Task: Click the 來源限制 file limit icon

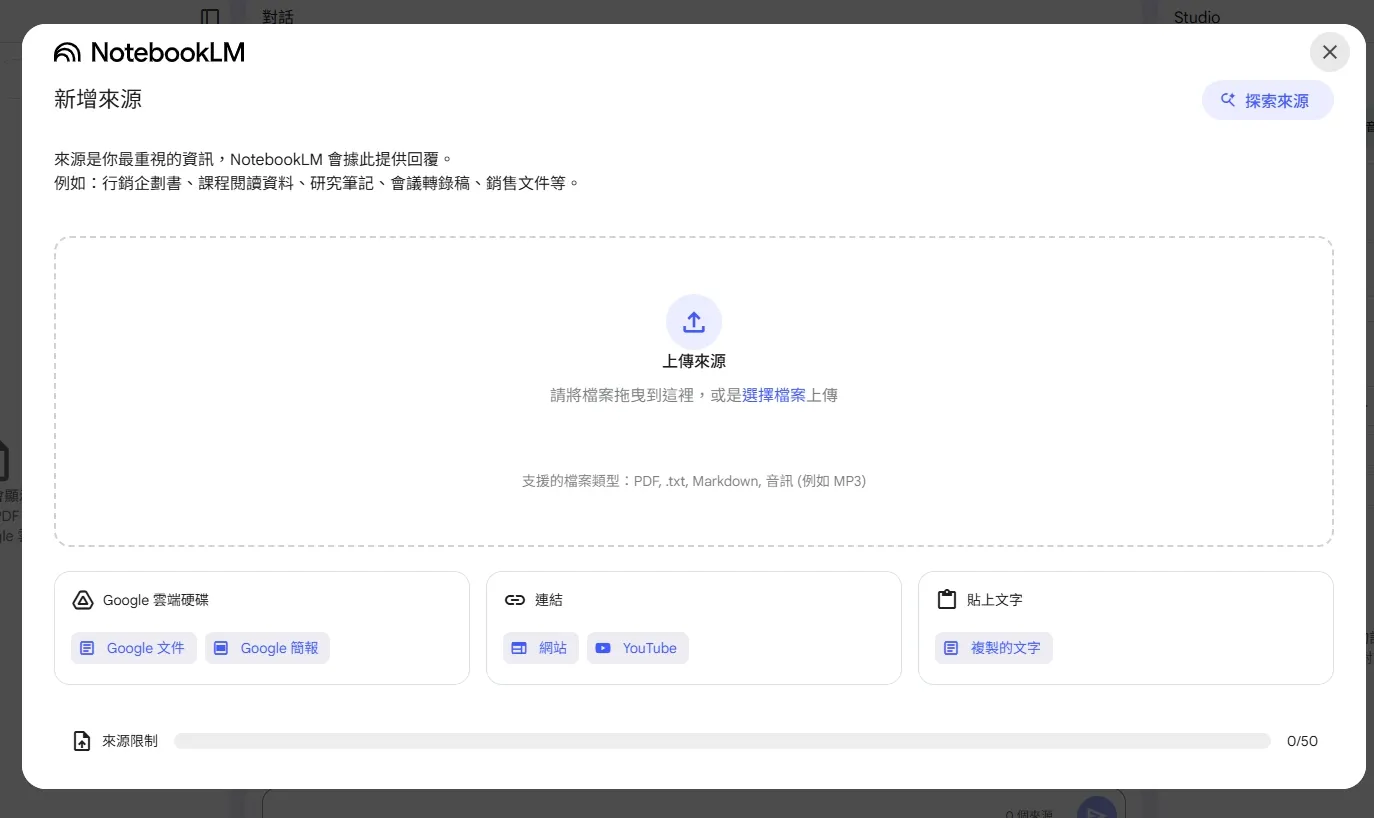Action: tap(82, 741)
